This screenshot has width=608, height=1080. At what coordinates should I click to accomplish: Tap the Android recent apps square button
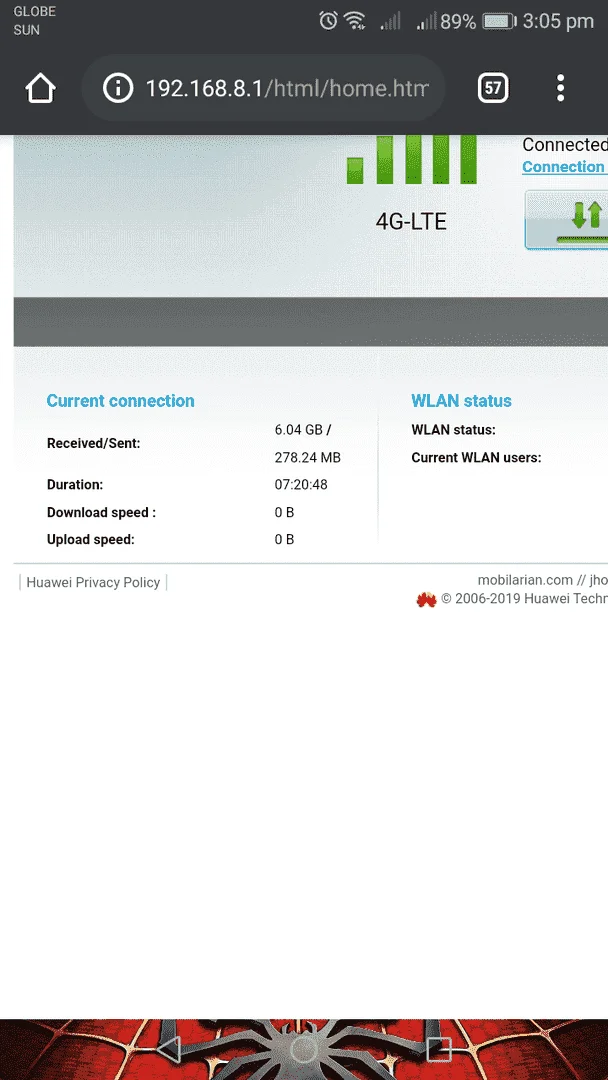439,1049
